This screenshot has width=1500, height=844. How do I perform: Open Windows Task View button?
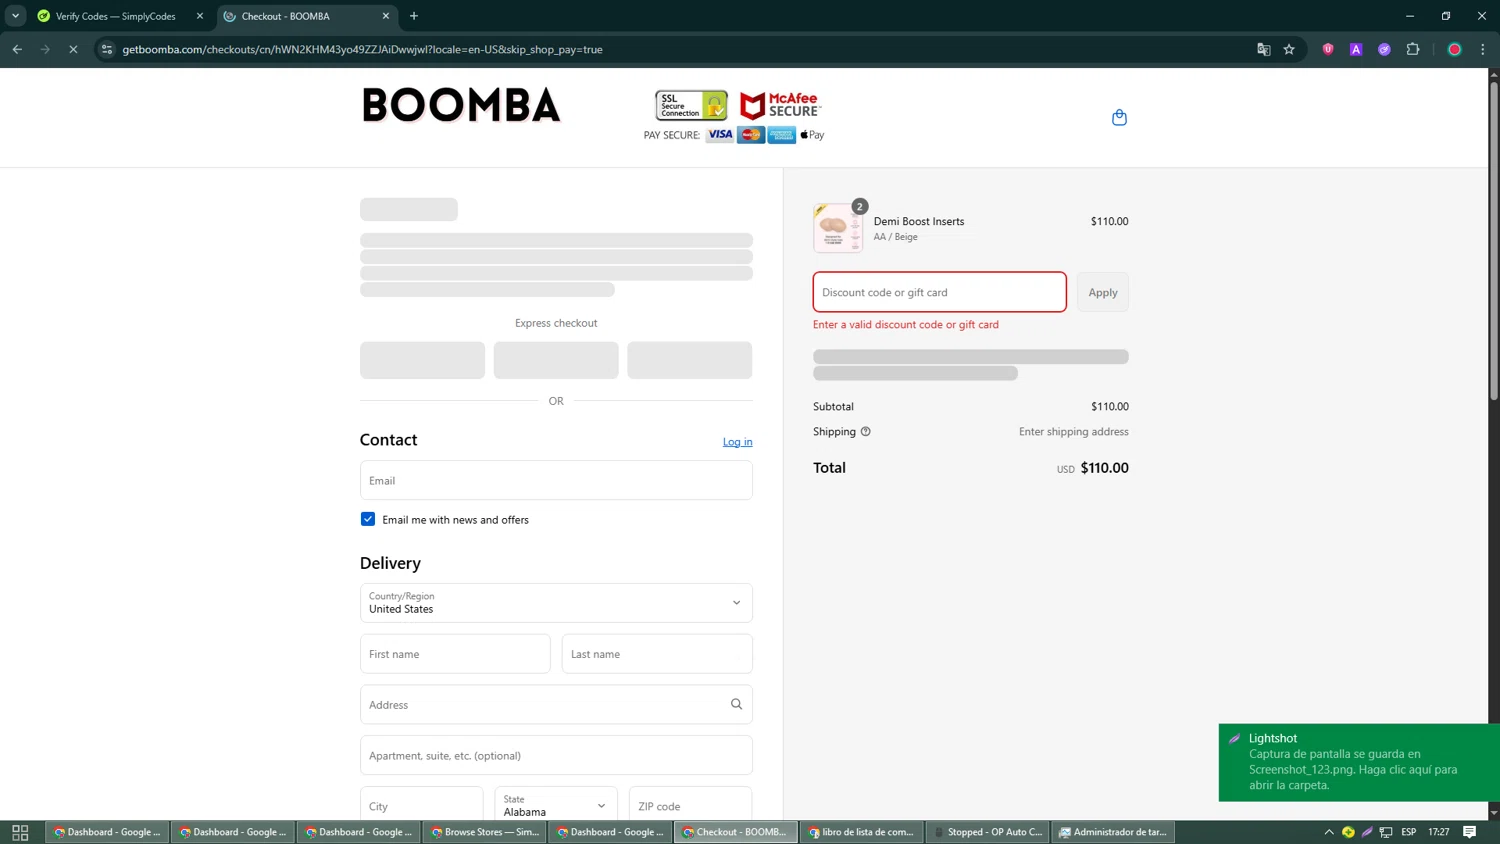pos(20,832)
